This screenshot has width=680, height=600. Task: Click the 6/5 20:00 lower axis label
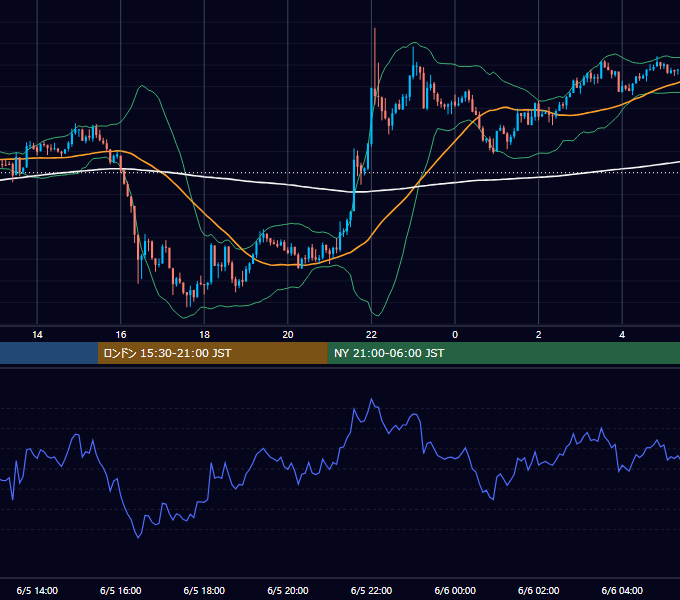coord(288,590)
